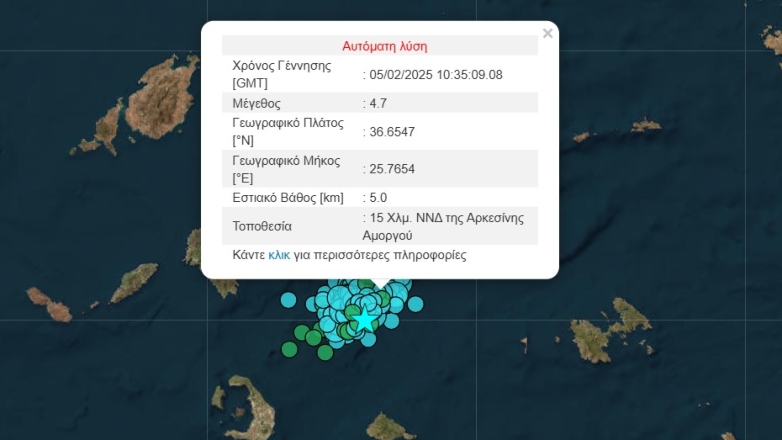Select the rightmost cyan circle of the cluster
782x440 pixels.
point(415,303)
